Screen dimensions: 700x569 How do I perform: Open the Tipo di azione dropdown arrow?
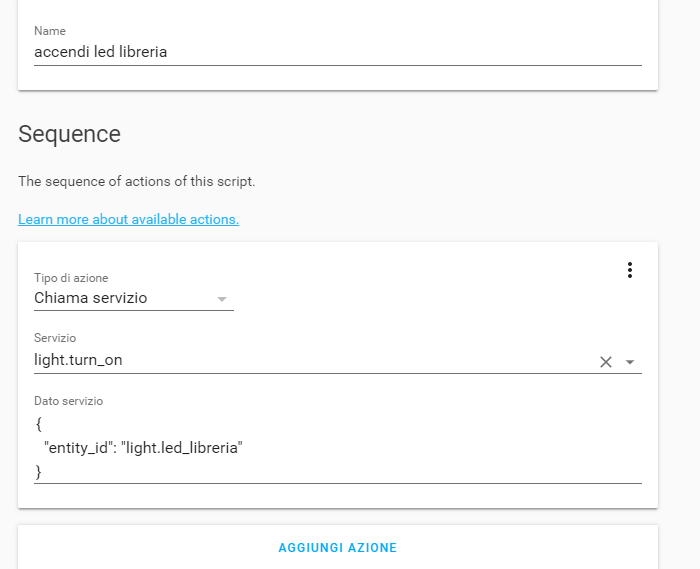(x=222, y=299)
